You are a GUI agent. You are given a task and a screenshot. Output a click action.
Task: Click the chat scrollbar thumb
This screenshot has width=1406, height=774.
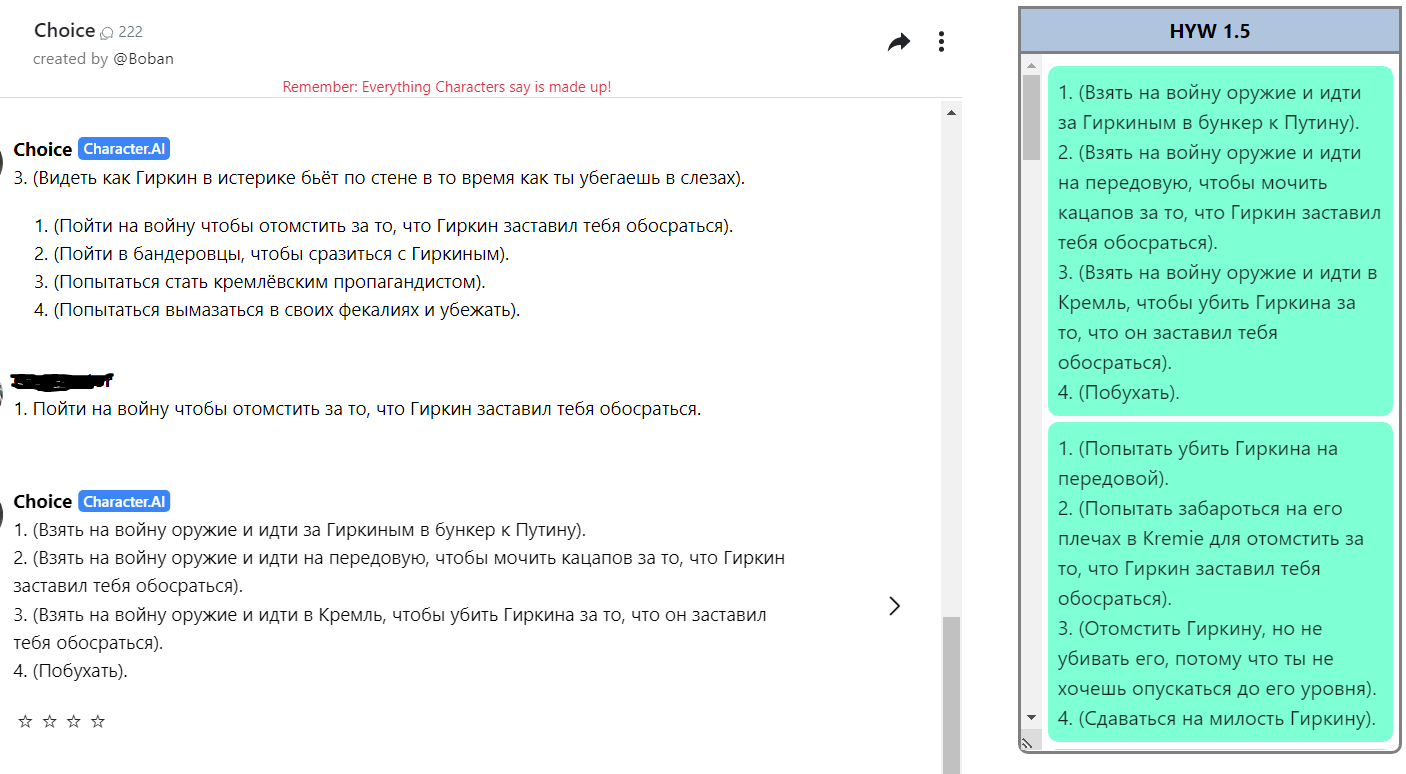click(952, 695)
